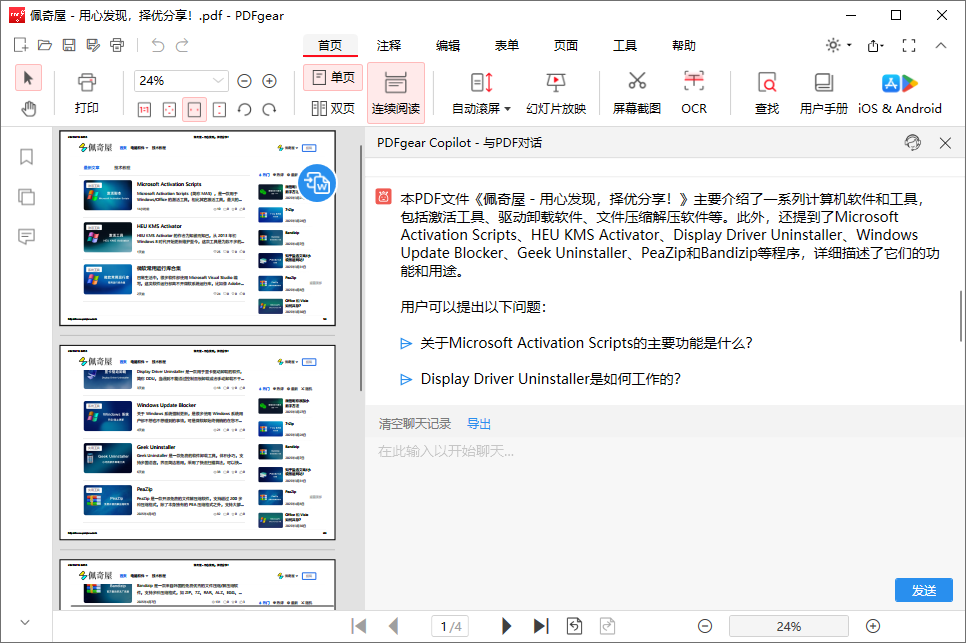Click the small printer icon in quick access bar

(x=117, y=45)
